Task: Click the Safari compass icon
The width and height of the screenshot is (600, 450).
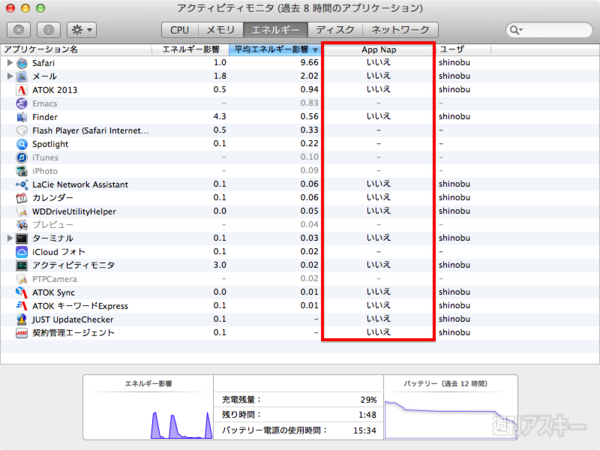Action: tap(22, 63)
